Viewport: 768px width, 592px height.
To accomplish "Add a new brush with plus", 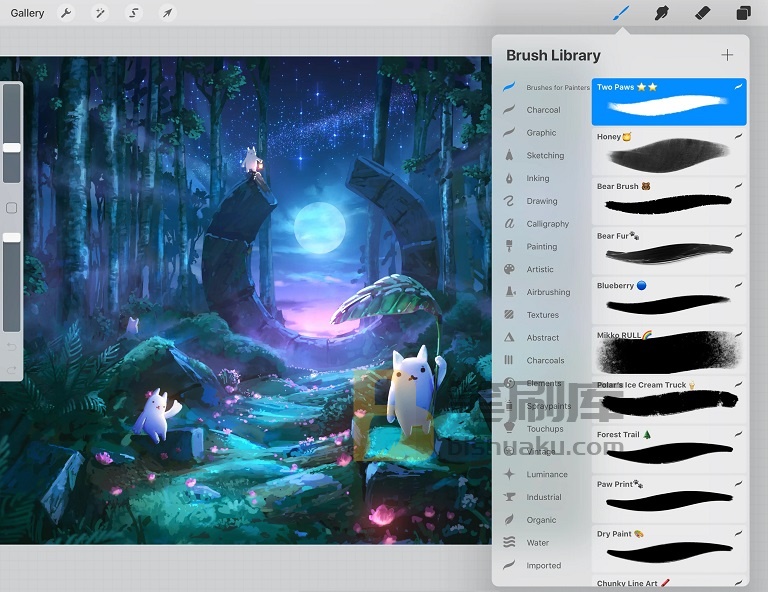I will (x=727, y=55).
